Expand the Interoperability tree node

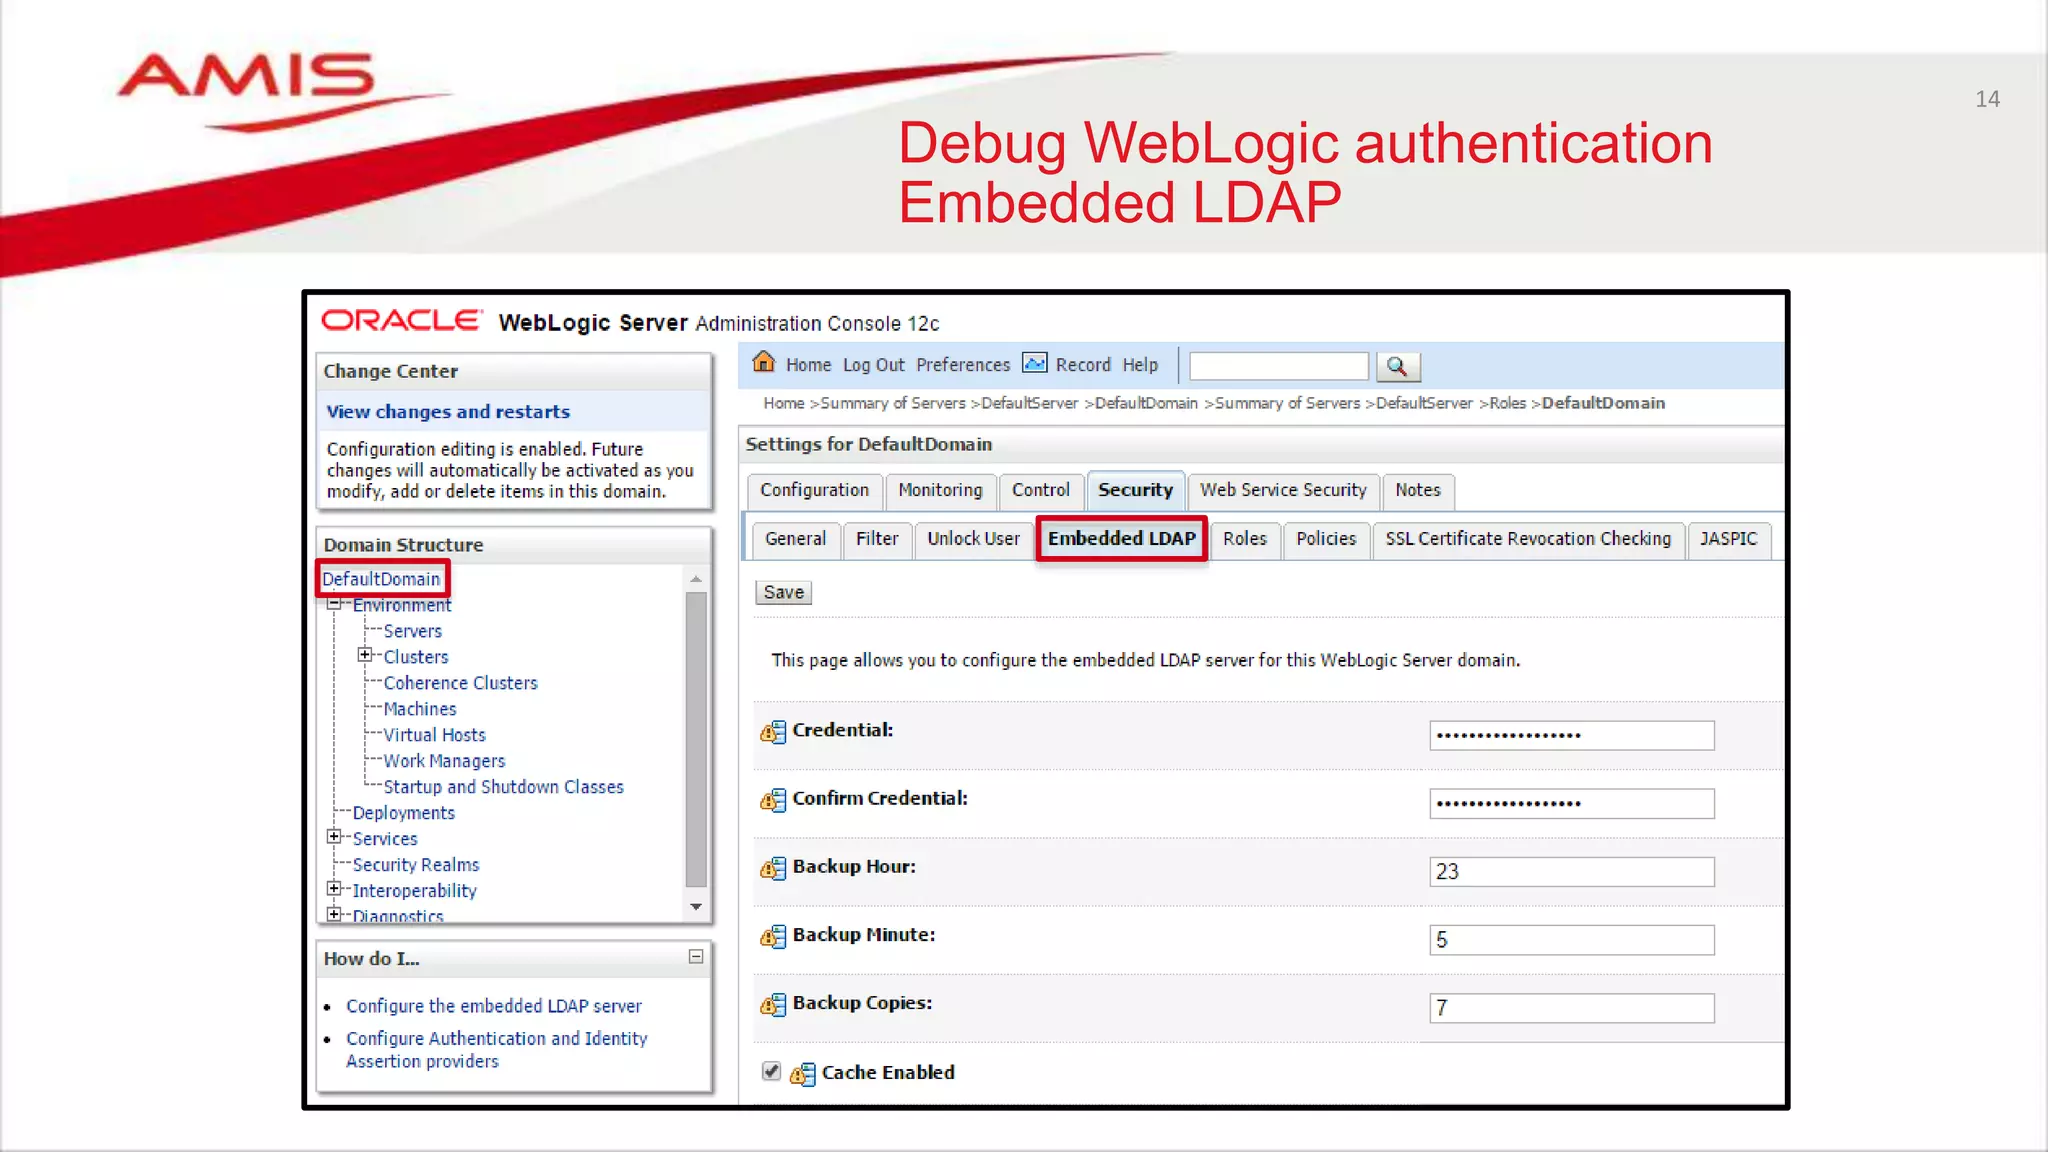coord(335,889)
